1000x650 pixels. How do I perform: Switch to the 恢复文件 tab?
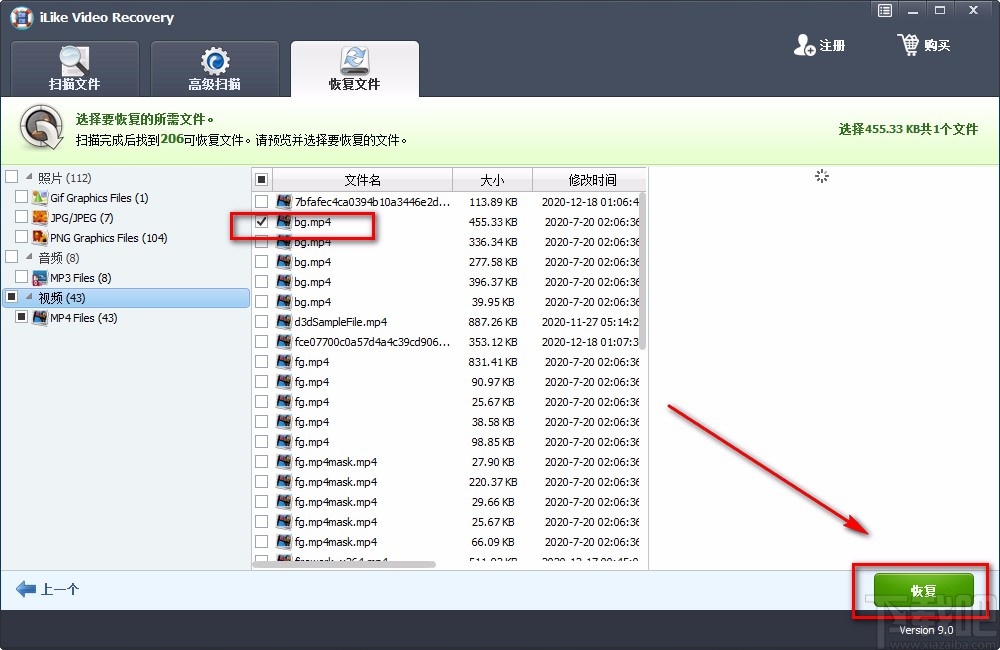(x=355, y=68)
